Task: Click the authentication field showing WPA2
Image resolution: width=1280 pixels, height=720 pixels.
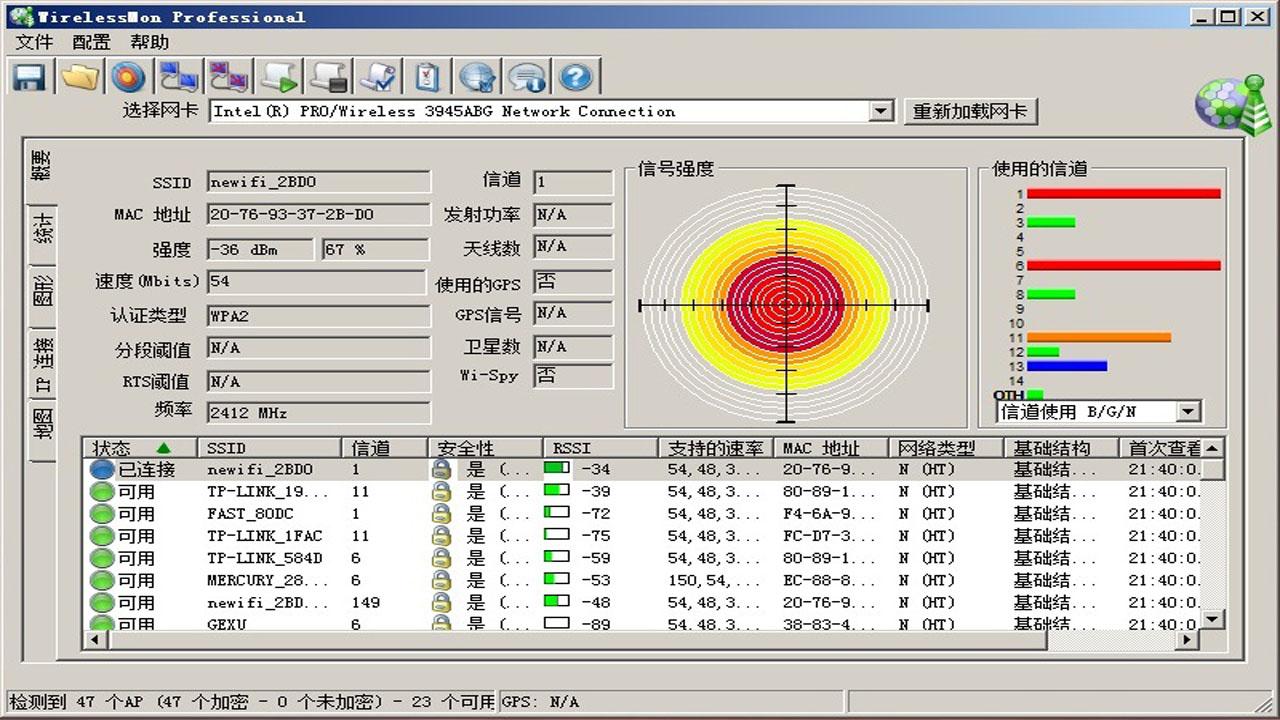Action: (319, 316)
